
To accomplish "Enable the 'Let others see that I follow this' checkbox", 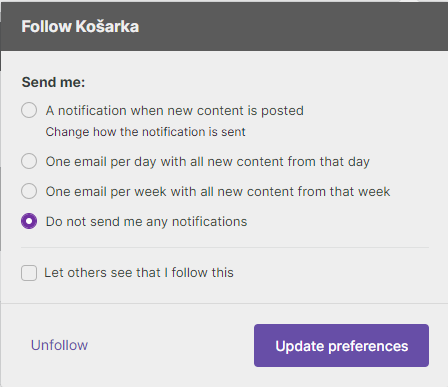I will (x=29, y=273).
